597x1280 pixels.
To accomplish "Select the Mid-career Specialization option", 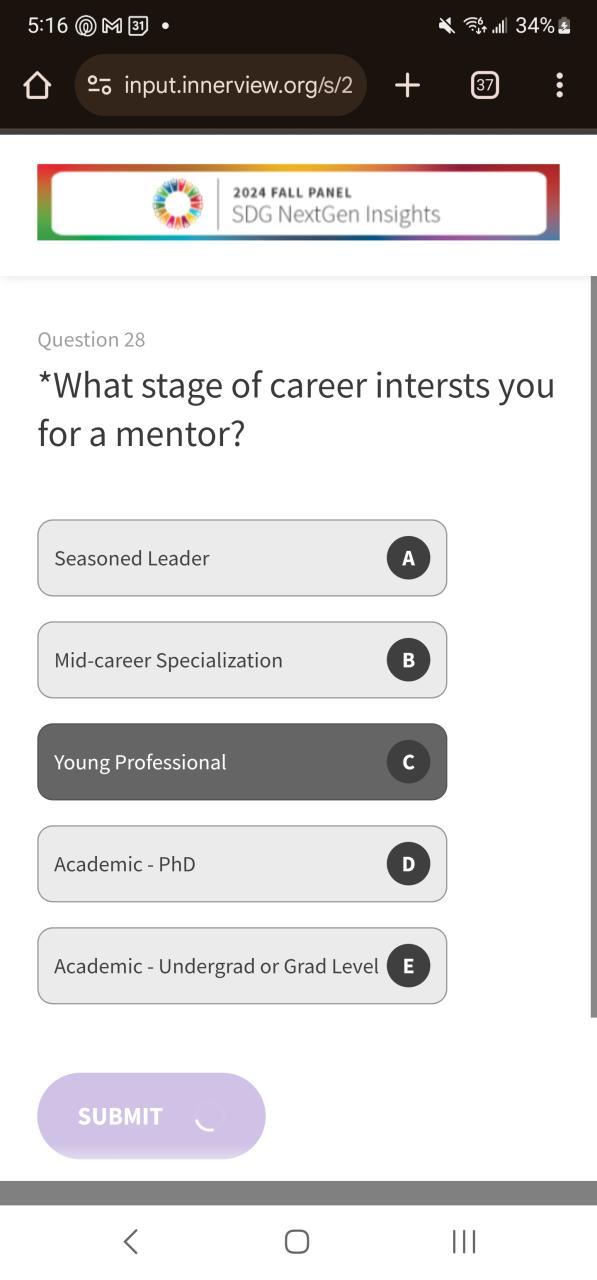I will click(242, 660).
